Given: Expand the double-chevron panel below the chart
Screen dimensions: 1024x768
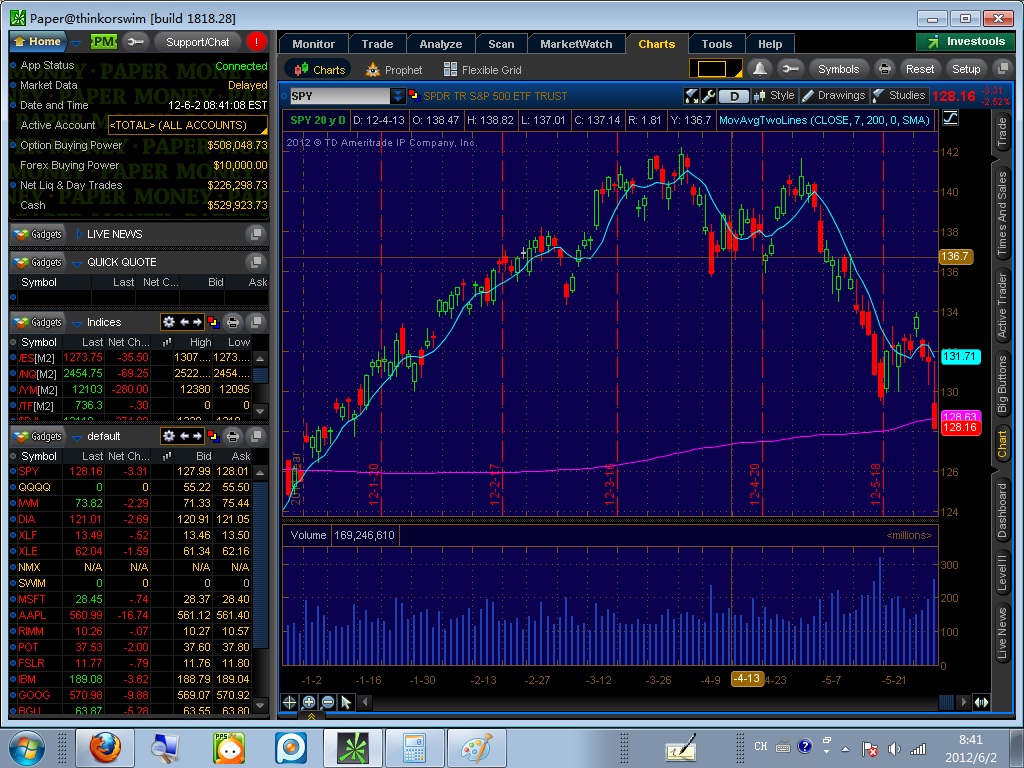Looking at the screenshot, I should tap(312, 716).
